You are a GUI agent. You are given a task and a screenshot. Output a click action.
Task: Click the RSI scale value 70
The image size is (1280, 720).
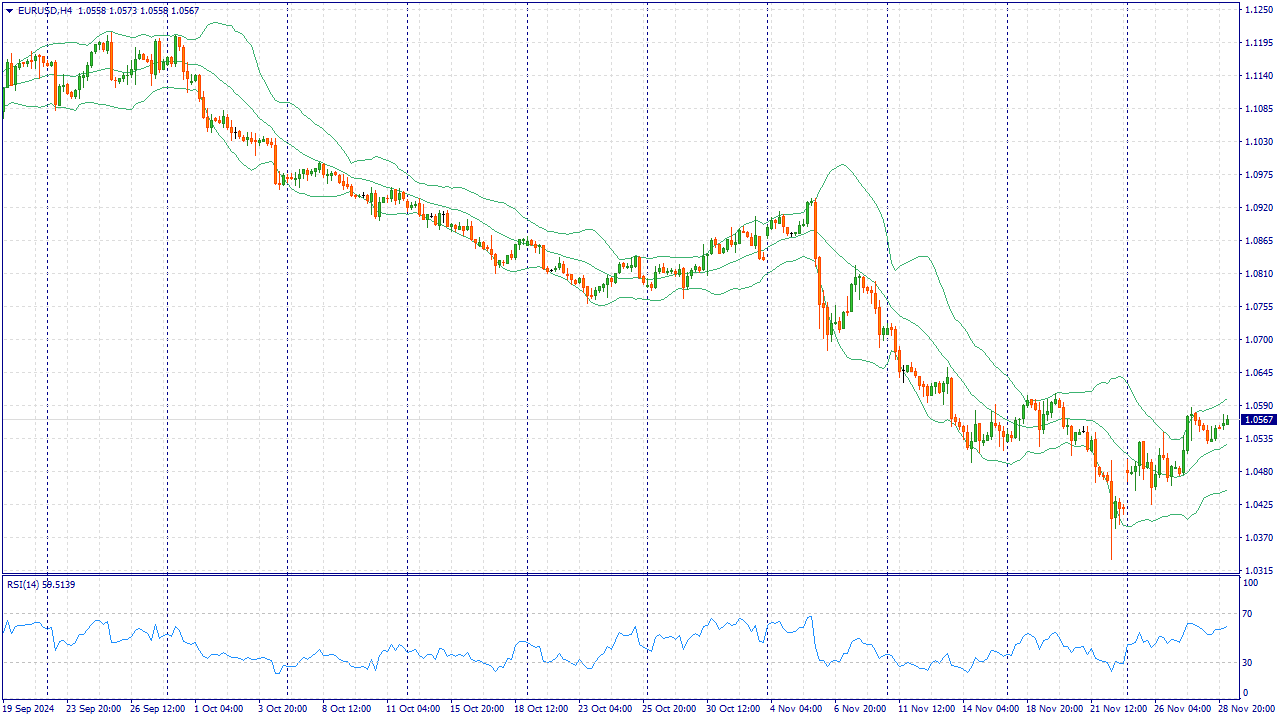1249,614
